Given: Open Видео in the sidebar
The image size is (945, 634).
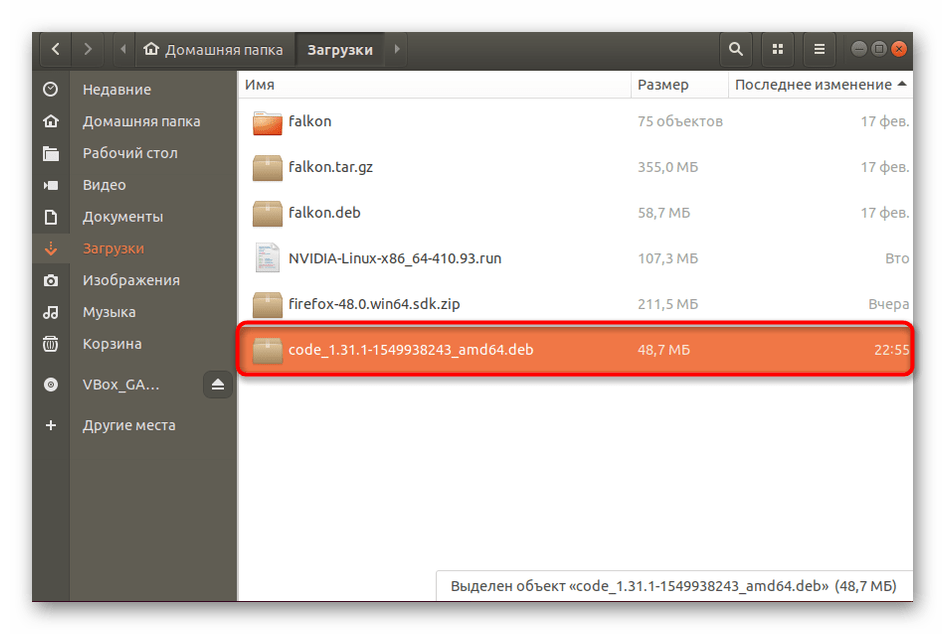Looking at the screenshot, I should coord(135,185).
